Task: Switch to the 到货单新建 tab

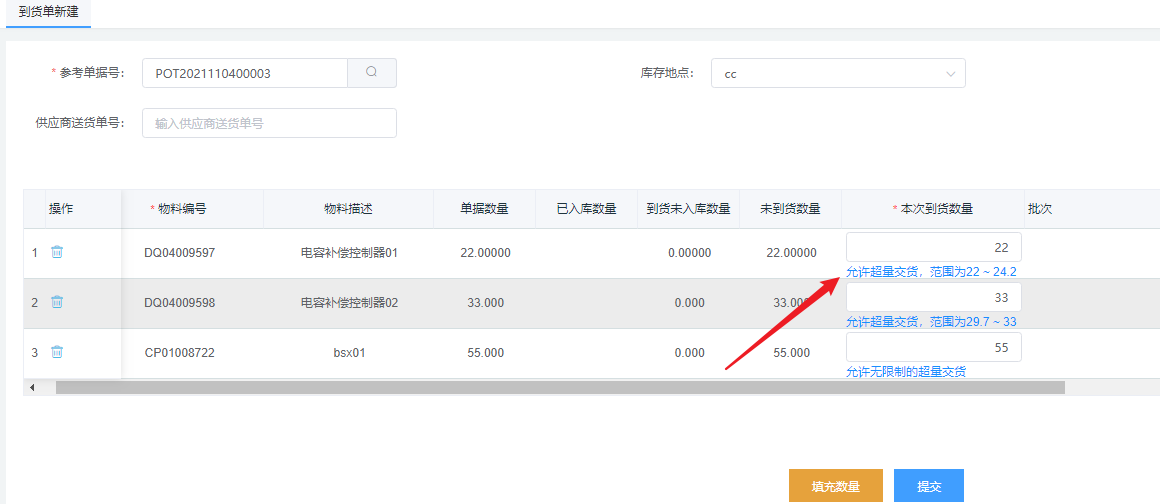Action: [x=49, y=13]
